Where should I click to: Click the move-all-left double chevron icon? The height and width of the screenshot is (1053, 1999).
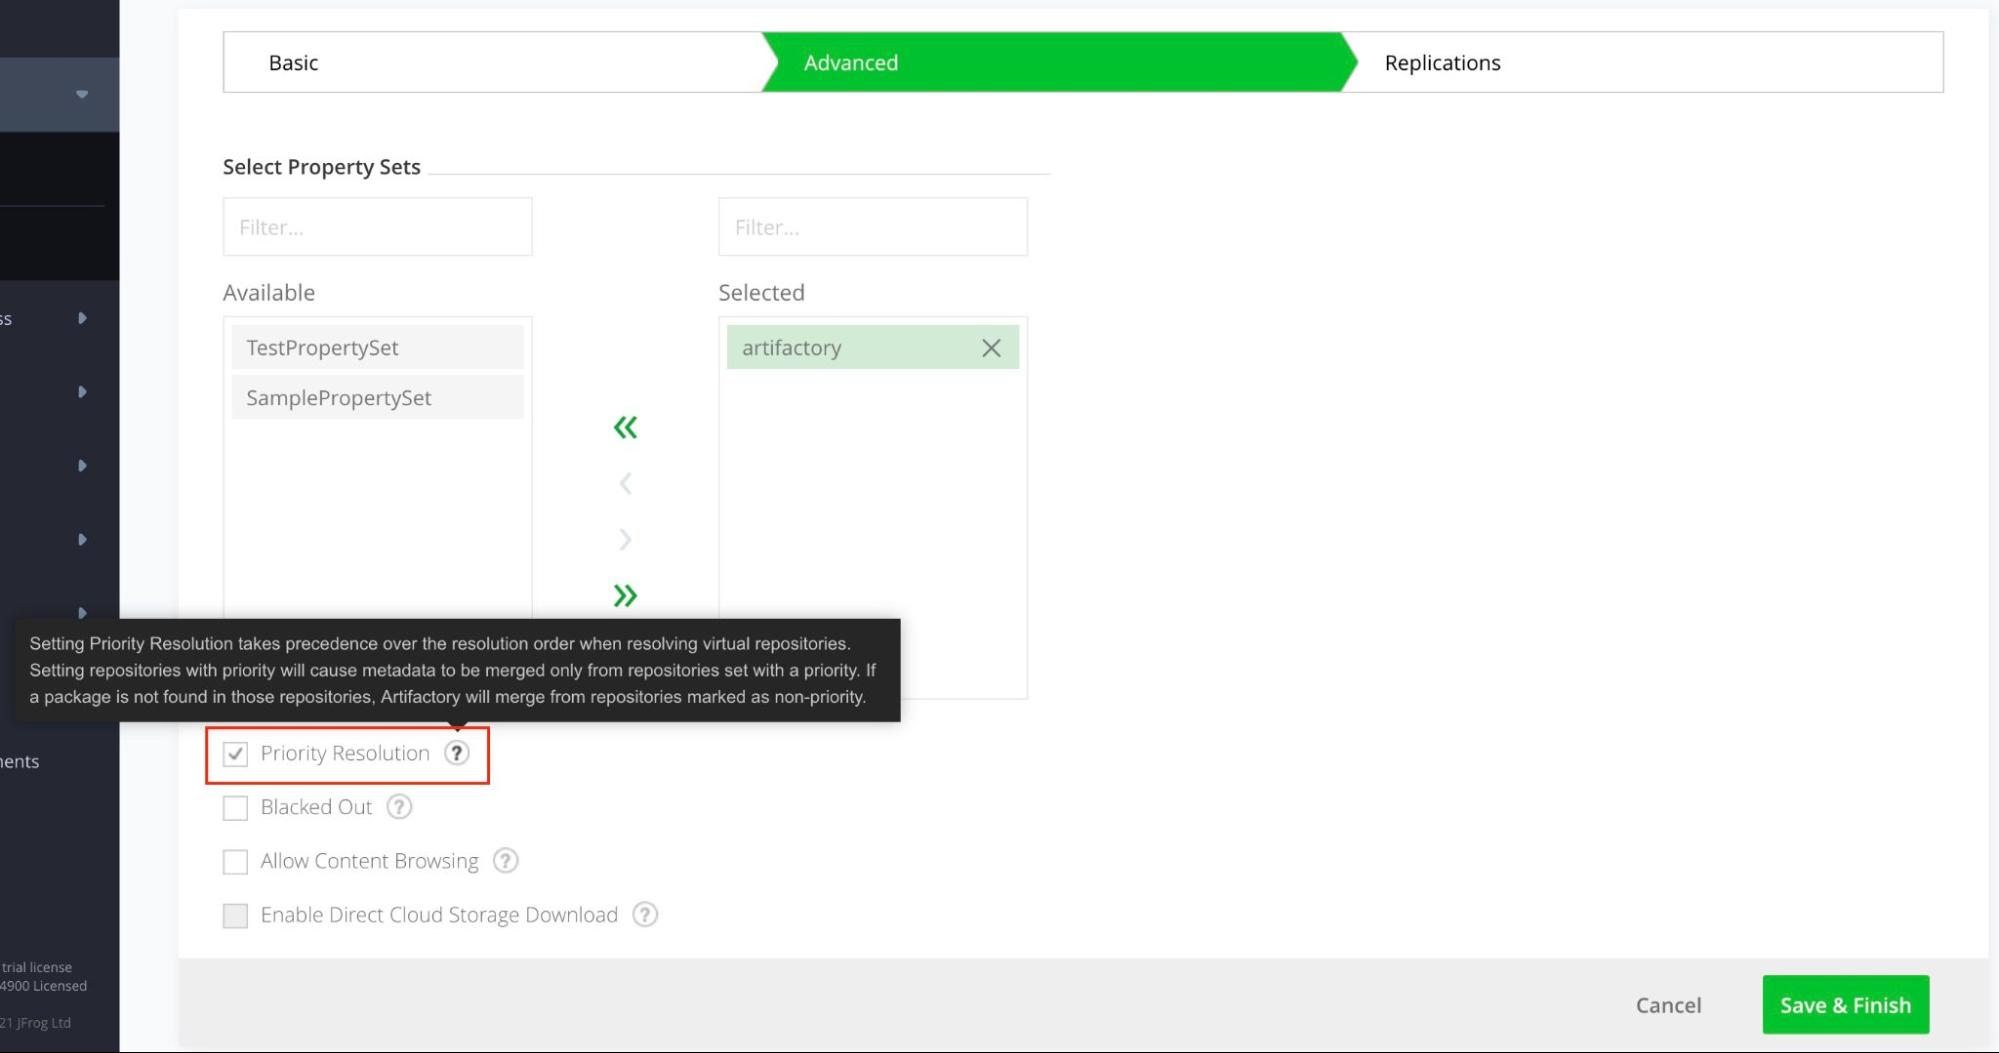click(x=625, y=428)
